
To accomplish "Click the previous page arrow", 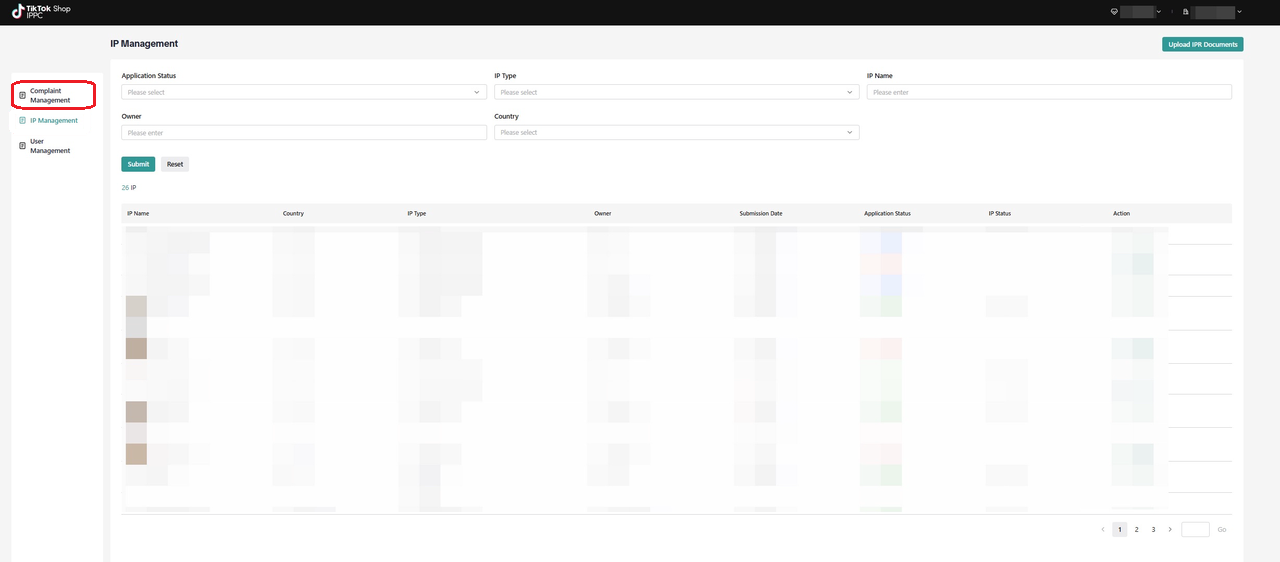I will (1103, 530).
